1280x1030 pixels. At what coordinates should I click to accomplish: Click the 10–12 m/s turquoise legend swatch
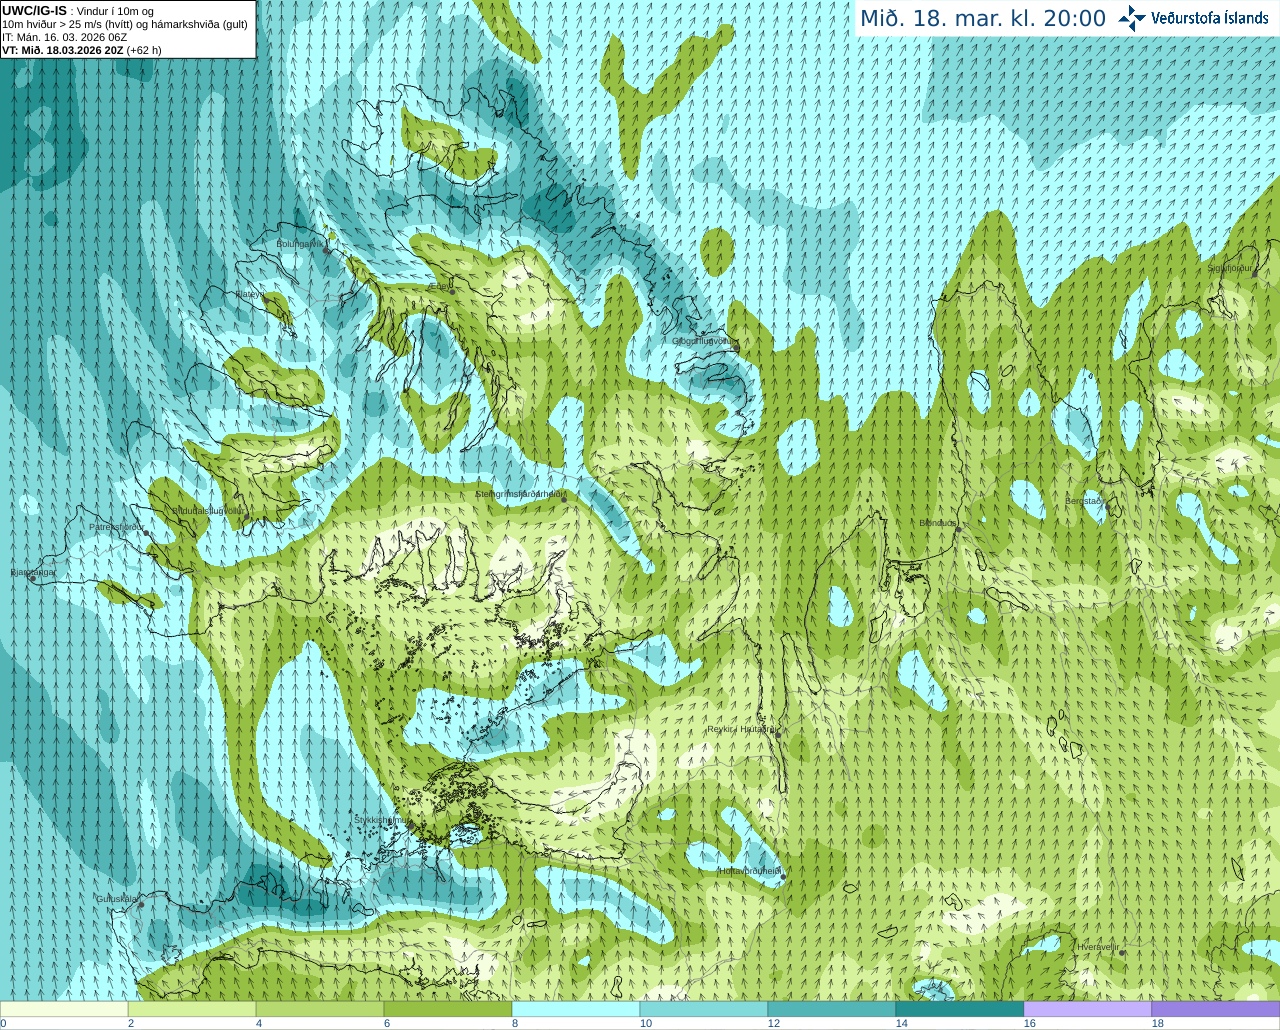(704, 1009)
